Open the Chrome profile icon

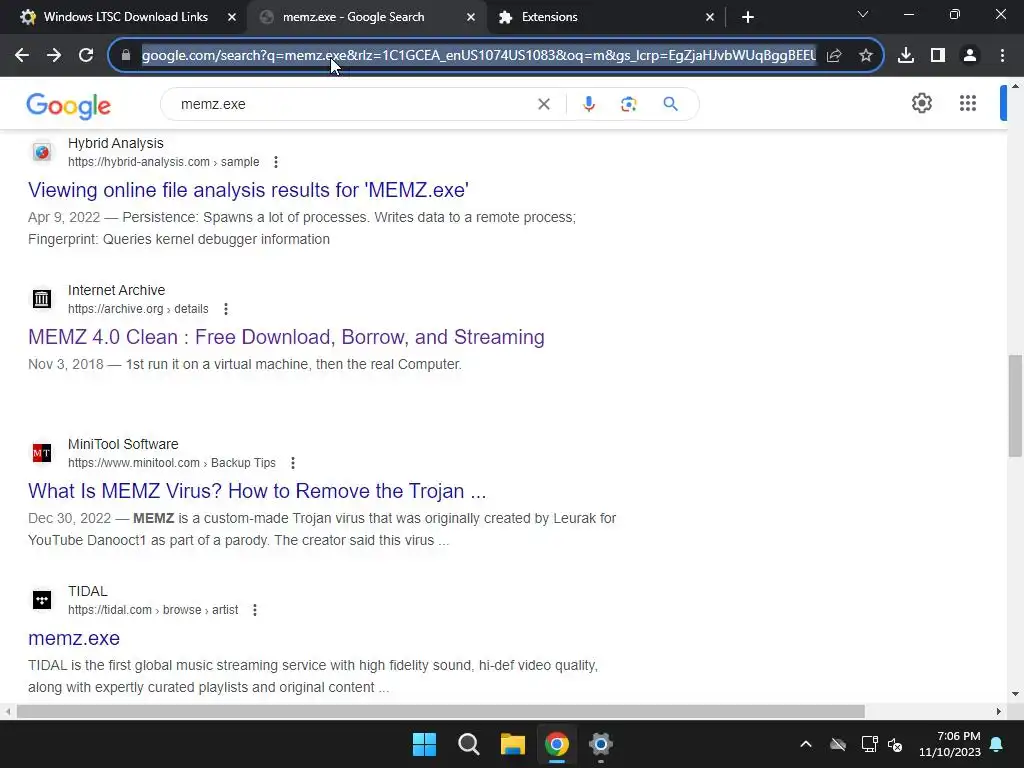(970, 56)
